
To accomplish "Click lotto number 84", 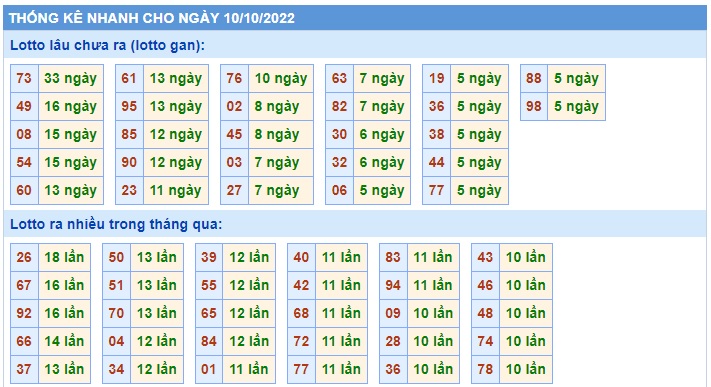I will coord(209,342).
